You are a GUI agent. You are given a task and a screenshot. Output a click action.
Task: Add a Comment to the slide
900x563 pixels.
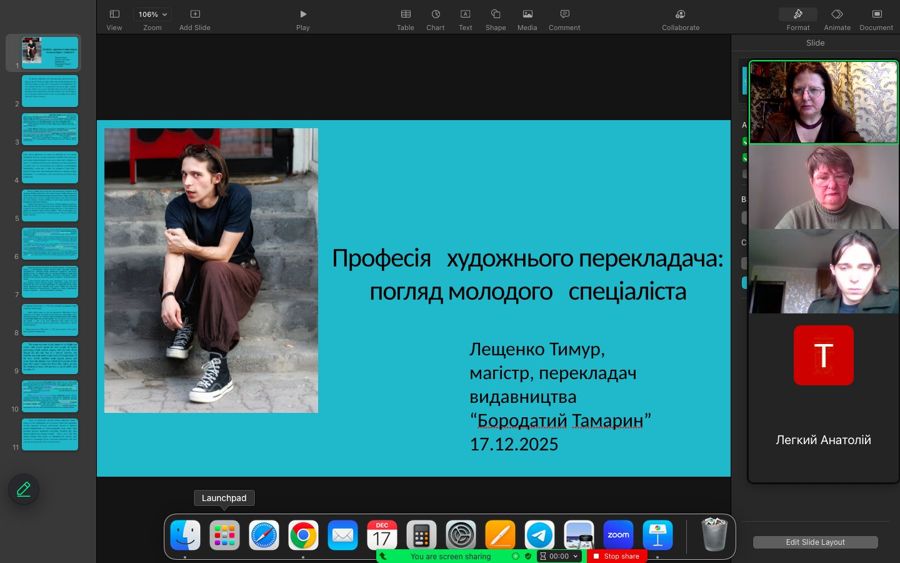point(564,14)
